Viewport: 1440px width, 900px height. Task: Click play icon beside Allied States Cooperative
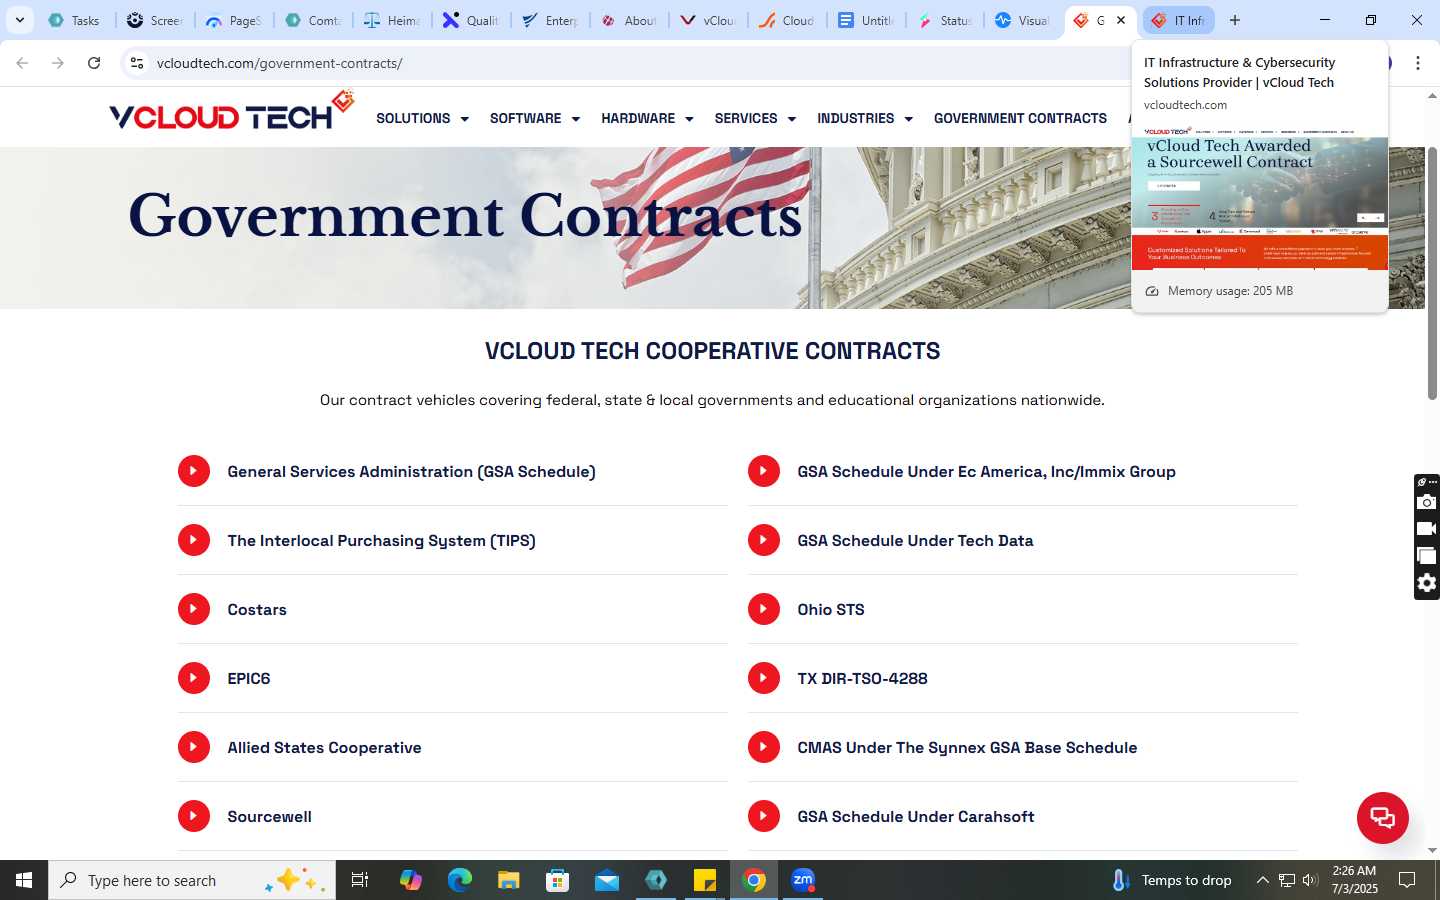194,747
